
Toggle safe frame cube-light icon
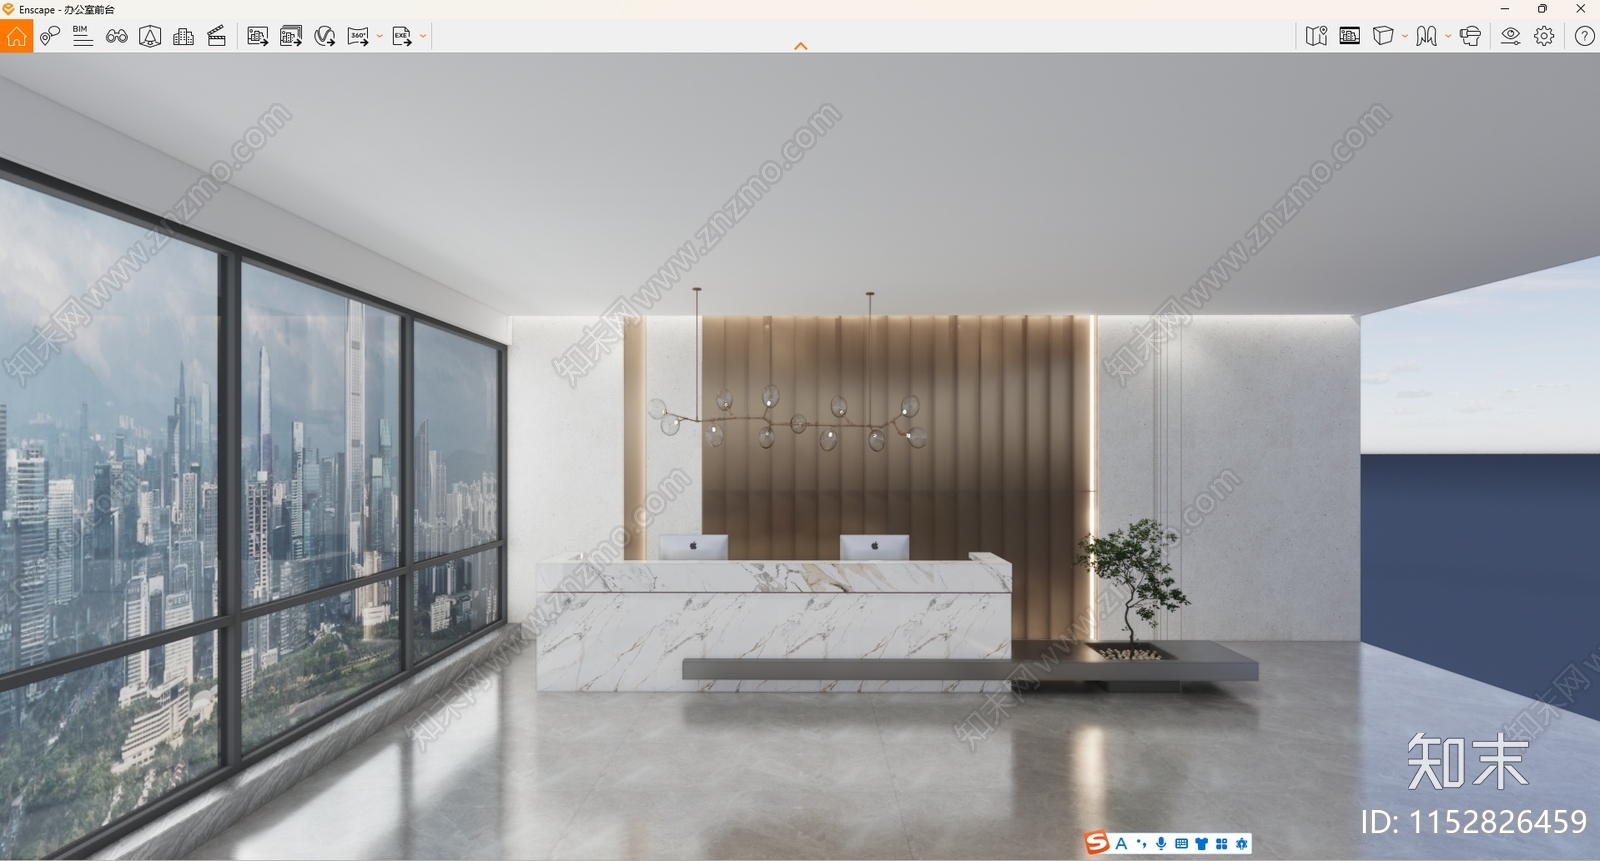click(150, 36)
